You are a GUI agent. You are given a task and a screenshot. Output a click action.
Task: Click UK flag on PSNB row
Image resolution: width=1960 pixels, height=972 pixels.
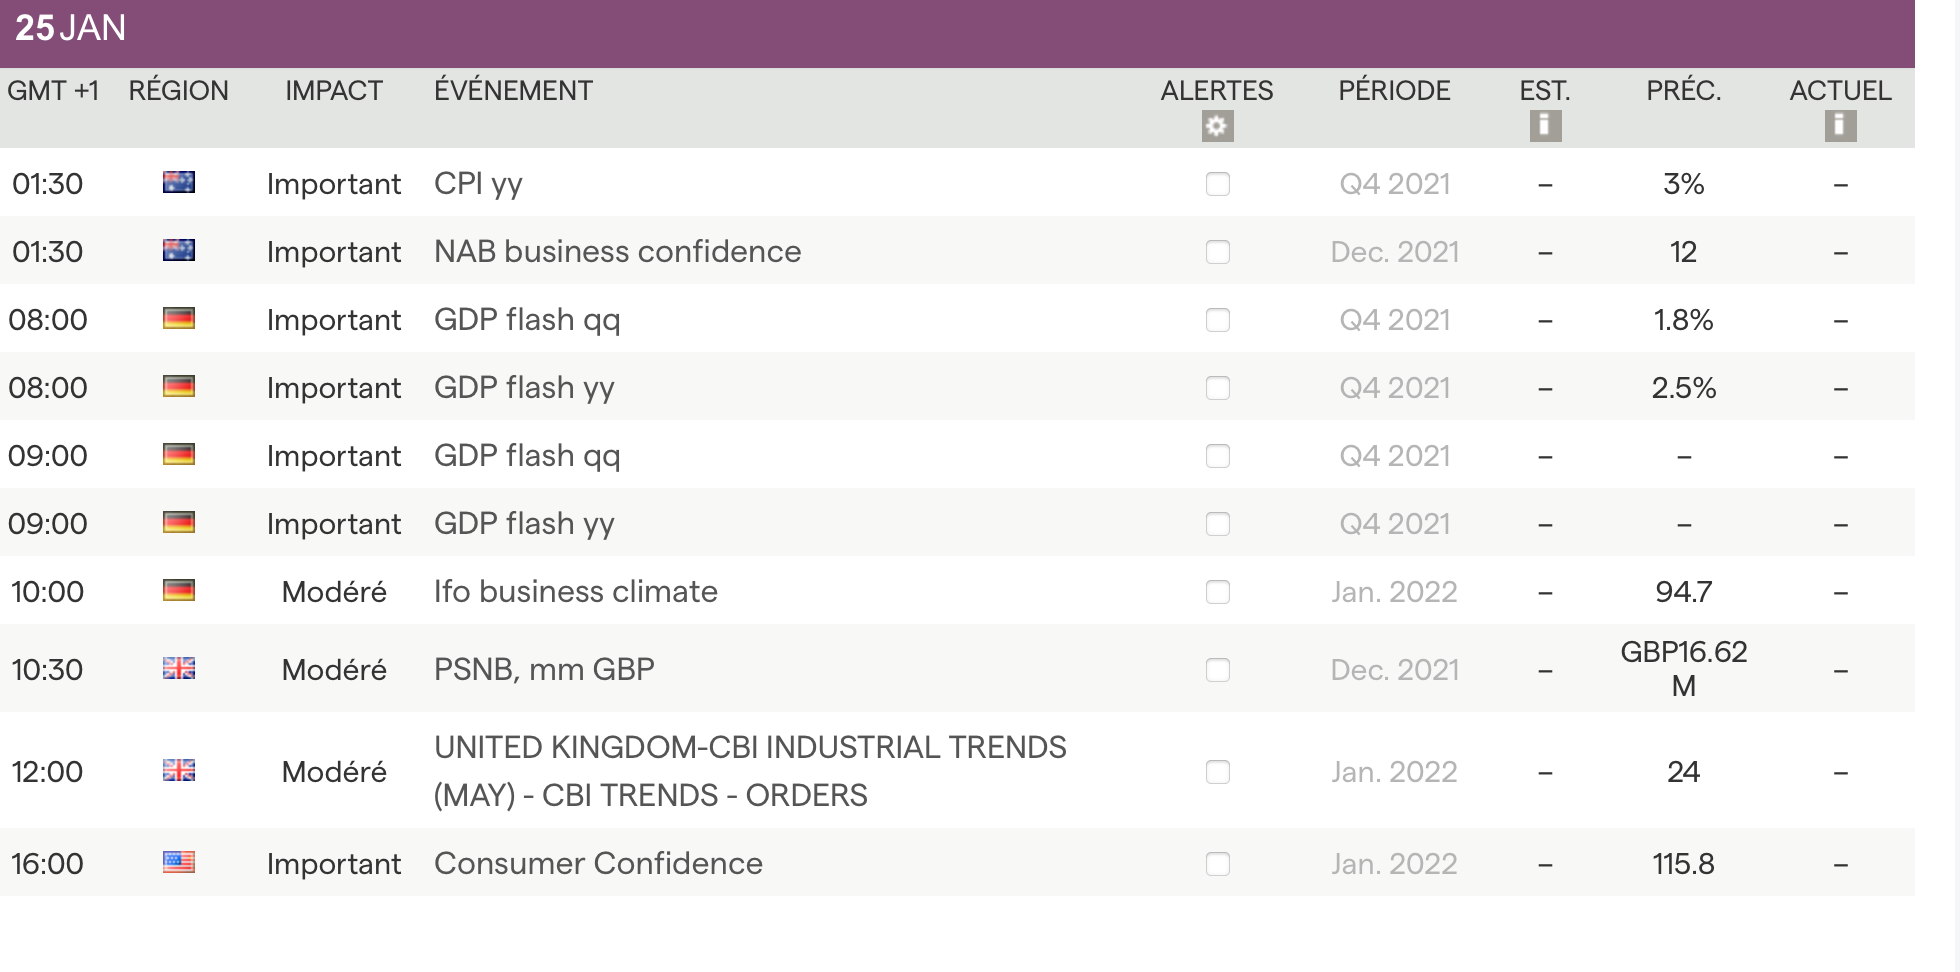tap(179, 668)
